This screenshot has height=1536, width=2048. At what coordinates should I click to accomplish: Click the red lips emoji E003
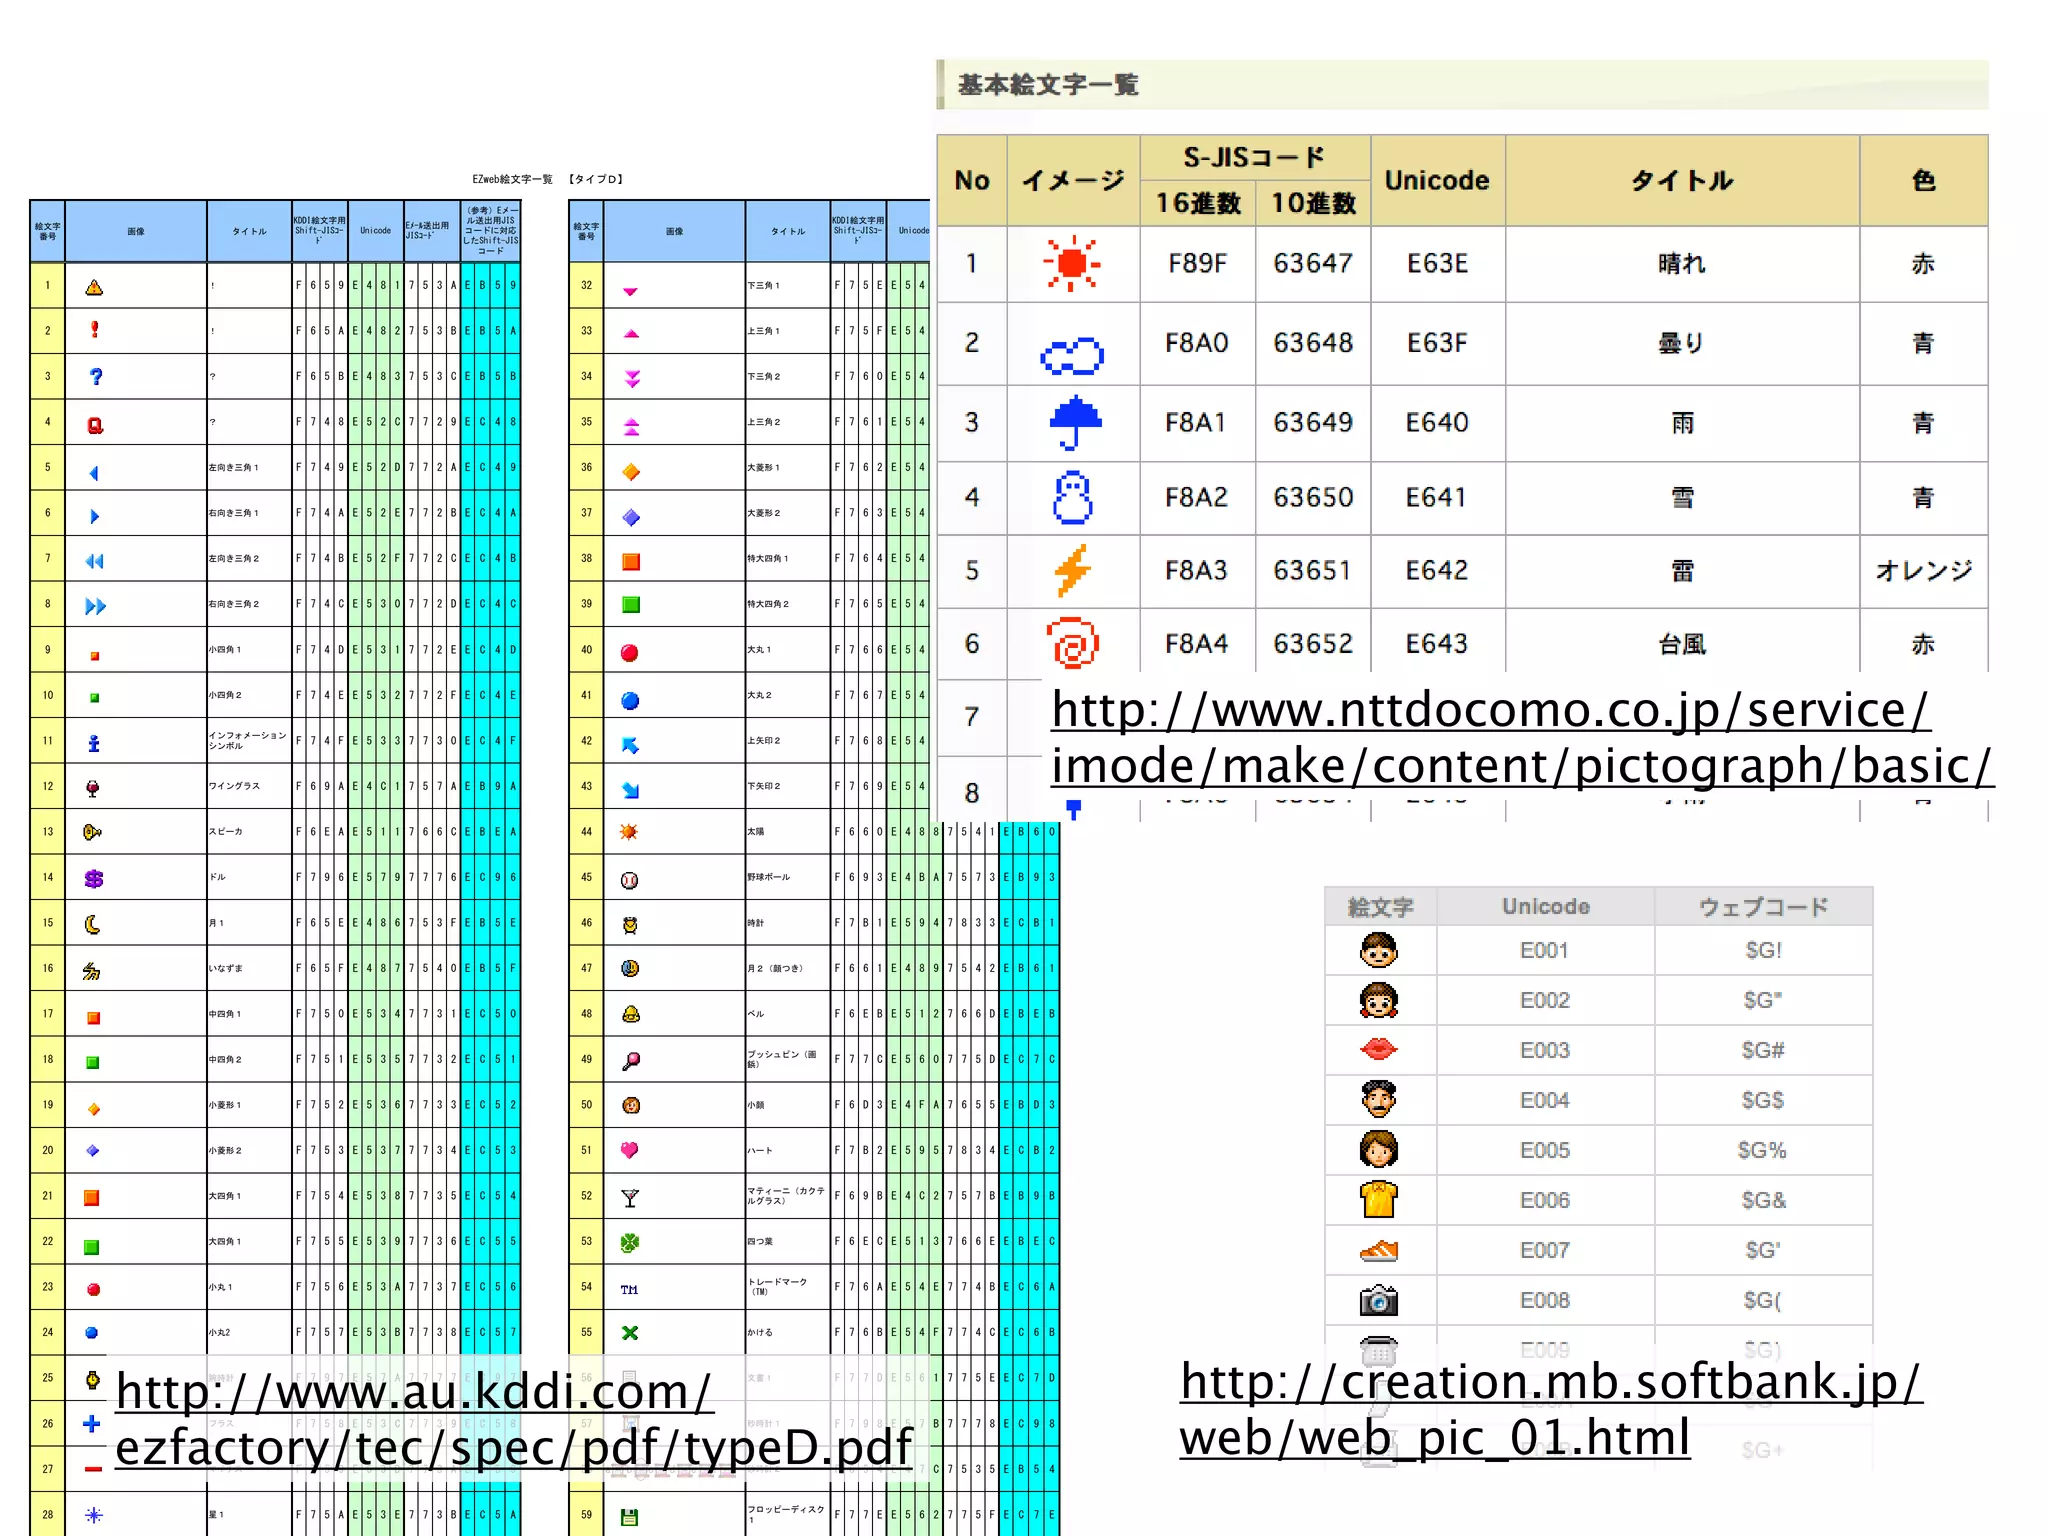point(1378,1049)
